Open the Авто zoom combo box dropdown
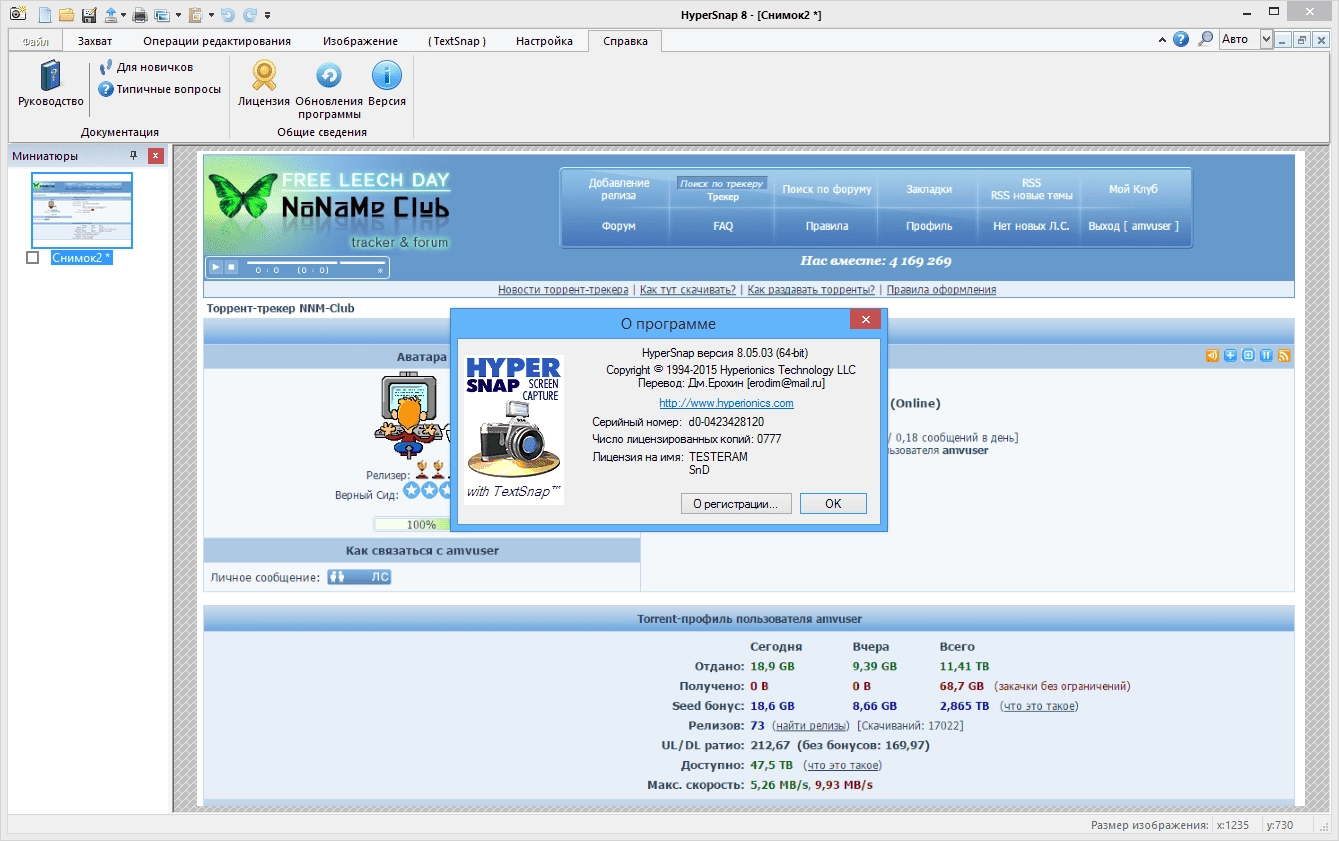Image resolution: width=1339 pixels, height=841 pixels. tap(1266, 39)
